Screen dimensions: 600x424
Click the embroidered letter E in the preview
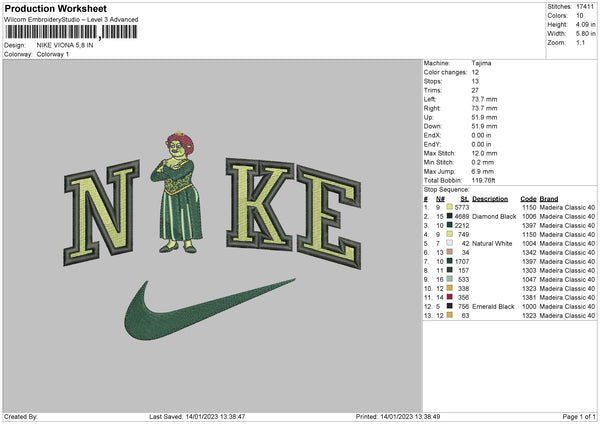[x=328, y=217]
